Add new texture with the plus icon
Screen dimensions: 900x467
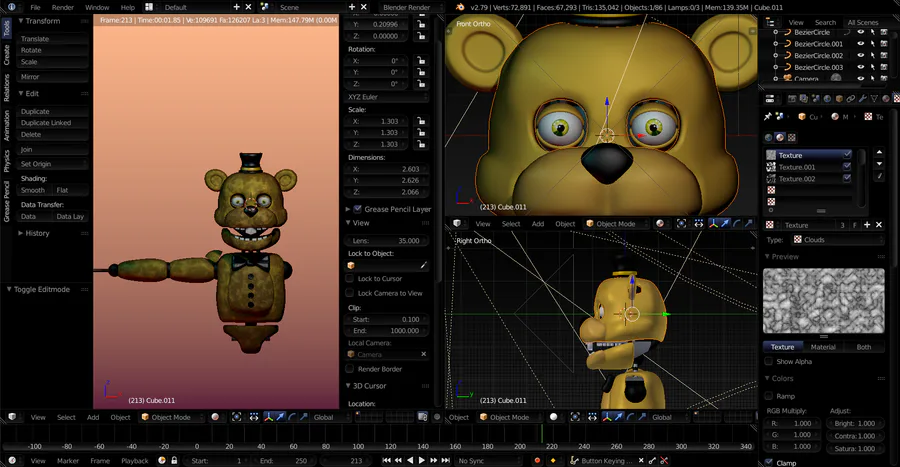click(867, 225)
